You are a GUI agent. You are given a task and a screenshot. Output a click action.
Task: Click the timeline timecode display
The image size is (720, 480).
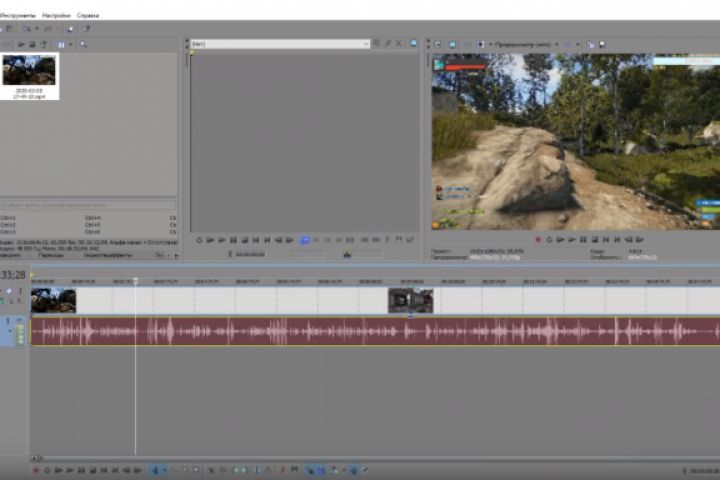pyautogui.click(x=13, y=275)
